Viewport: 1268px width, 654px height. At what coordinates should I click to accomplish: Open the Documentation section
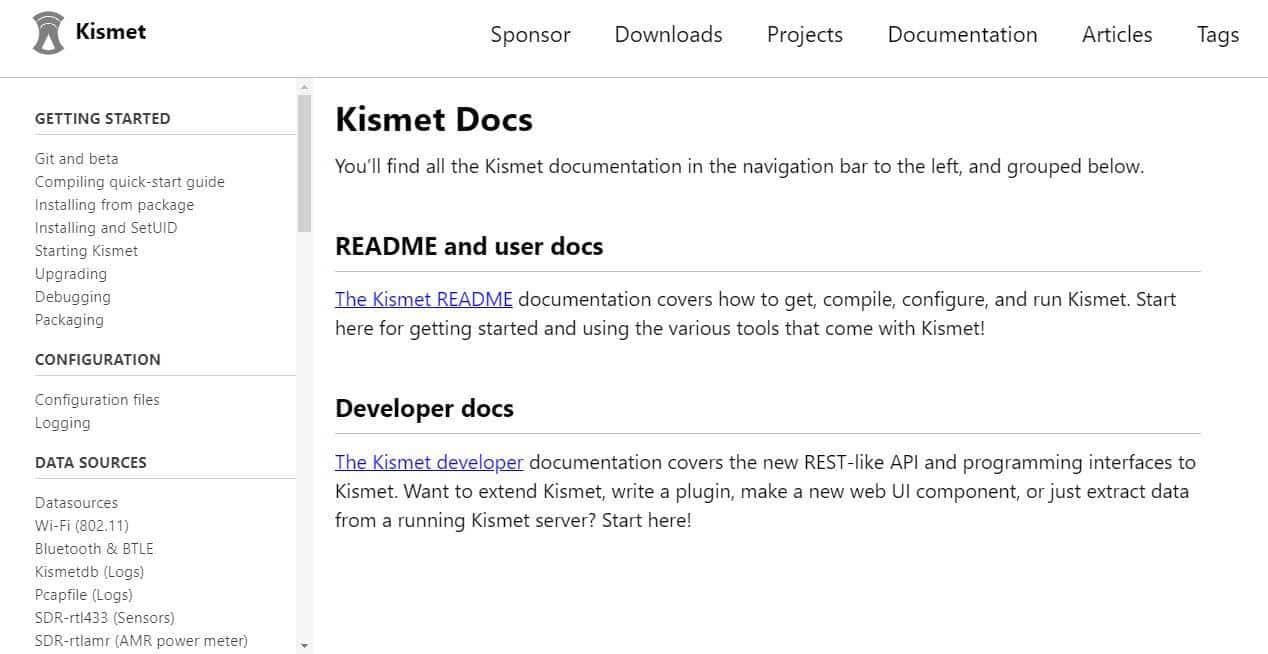(x=961, y=34)
